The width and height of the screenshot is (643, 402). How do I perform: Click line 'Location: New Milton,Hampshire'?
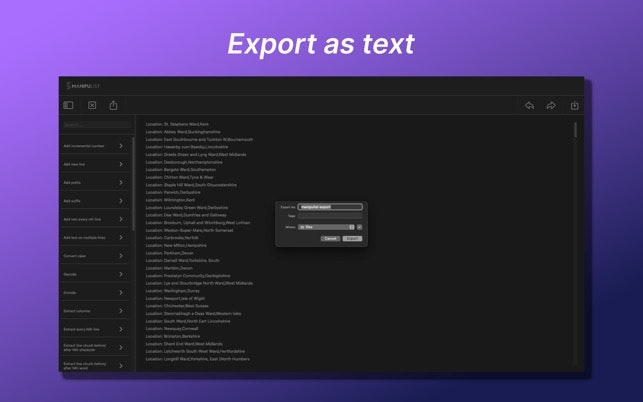pos(176,245)
